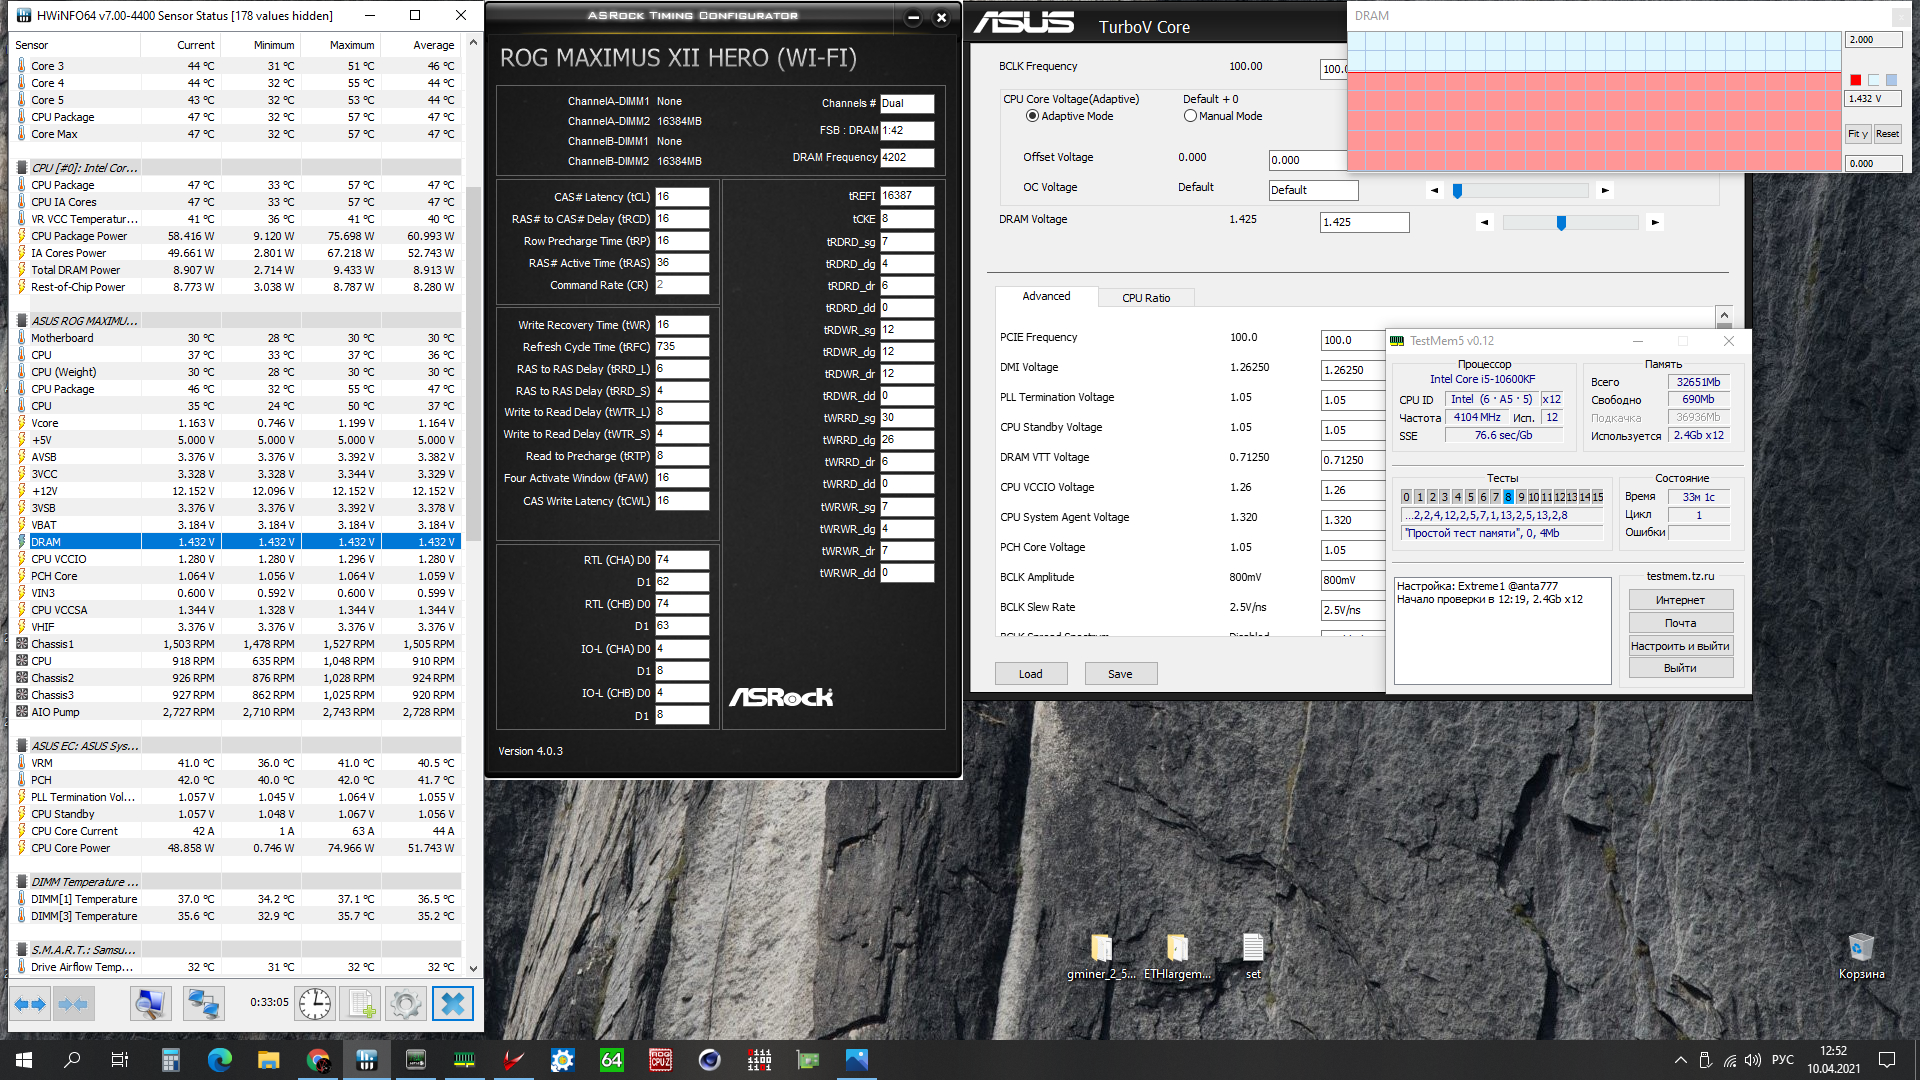Open HWiNFO sensor settings gear icon

pos(406,1003)
